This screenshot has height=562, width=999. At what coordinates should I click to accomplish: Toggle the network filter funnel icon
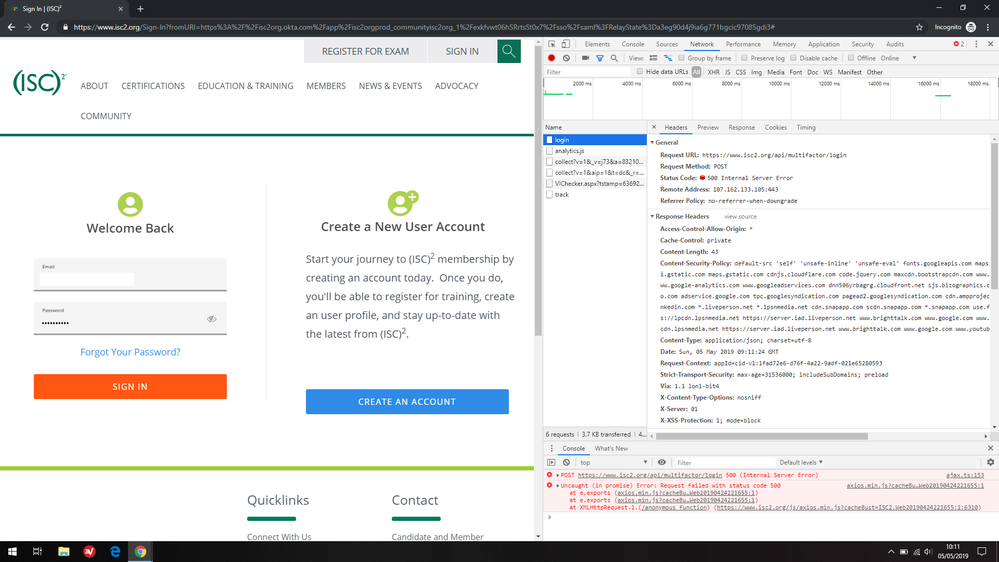[x=600, y=58]
